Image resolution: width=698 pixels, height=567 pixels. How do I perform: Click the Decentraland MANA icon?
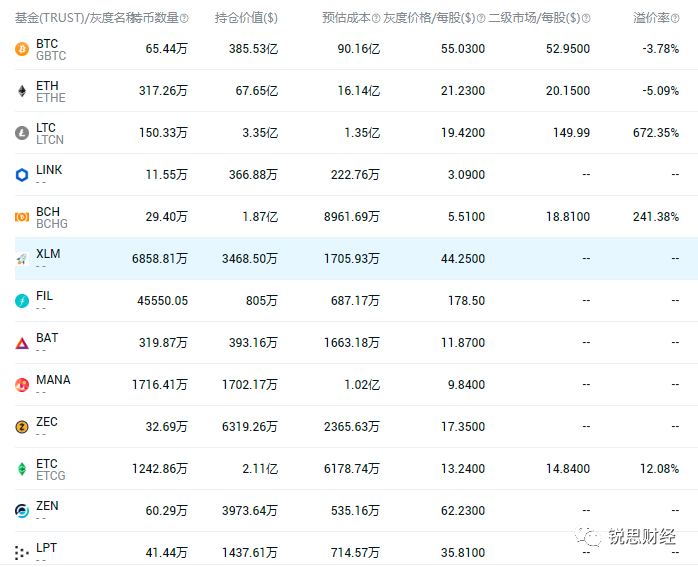22,385
